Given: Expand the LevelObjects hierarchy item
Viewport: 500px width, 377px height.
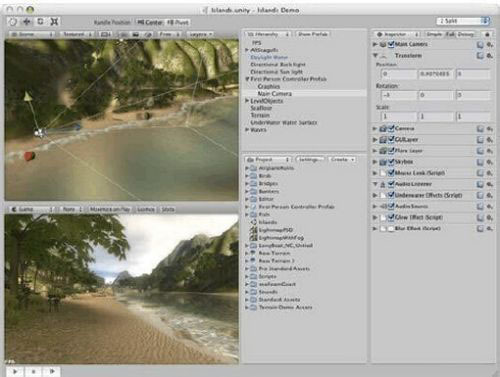Looking at the screenshot, I should click(247, 101).
